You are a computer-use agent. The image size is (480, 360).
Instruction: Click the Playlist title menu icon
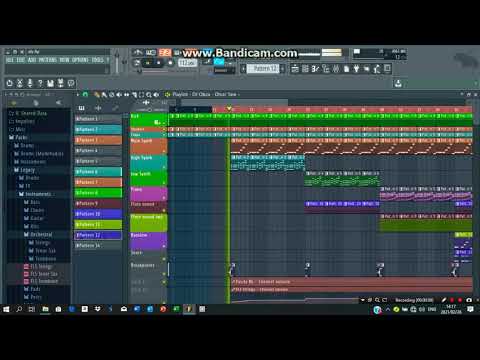tap(168, 95)
